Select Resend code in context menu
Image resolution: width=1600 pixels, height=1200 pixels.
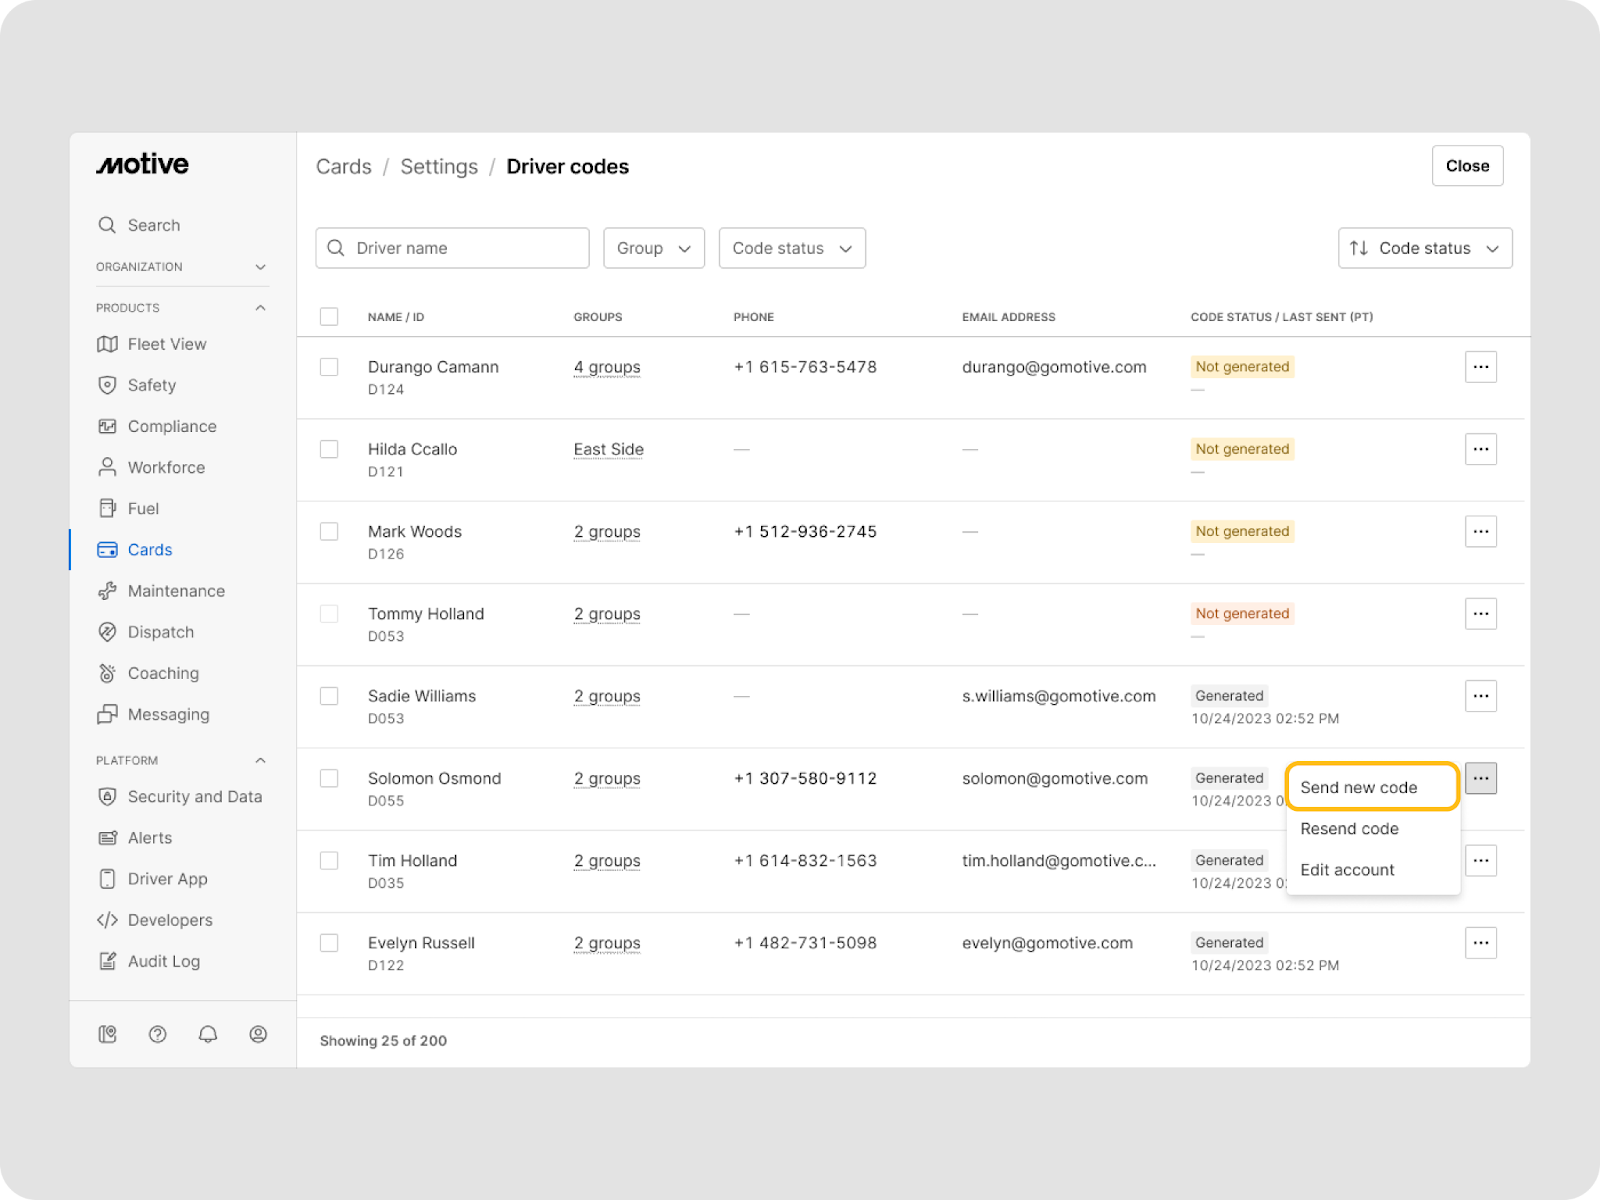[1349, 829]
